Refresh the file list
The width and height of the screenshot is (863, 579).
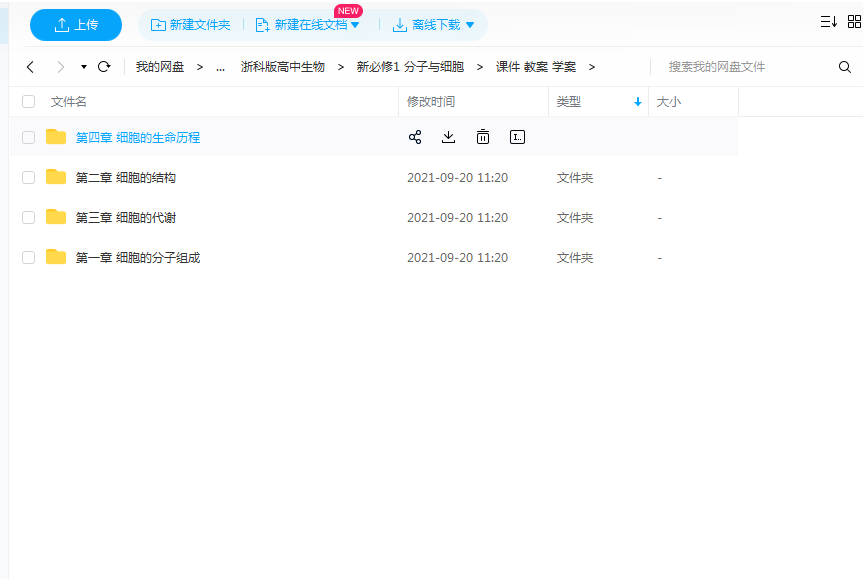pos(104,67)
